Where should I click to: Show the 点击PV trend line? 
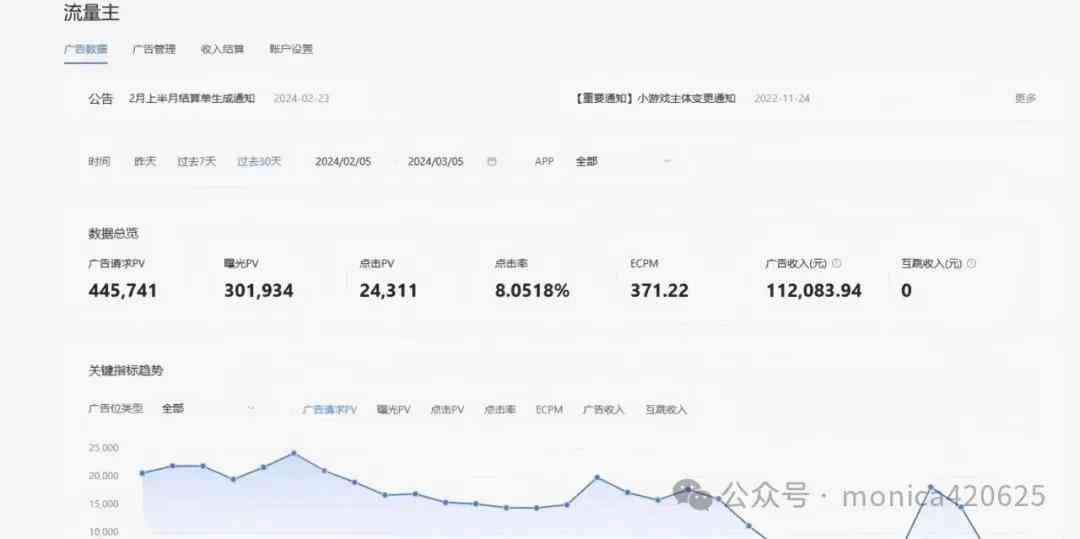point(447,410)
